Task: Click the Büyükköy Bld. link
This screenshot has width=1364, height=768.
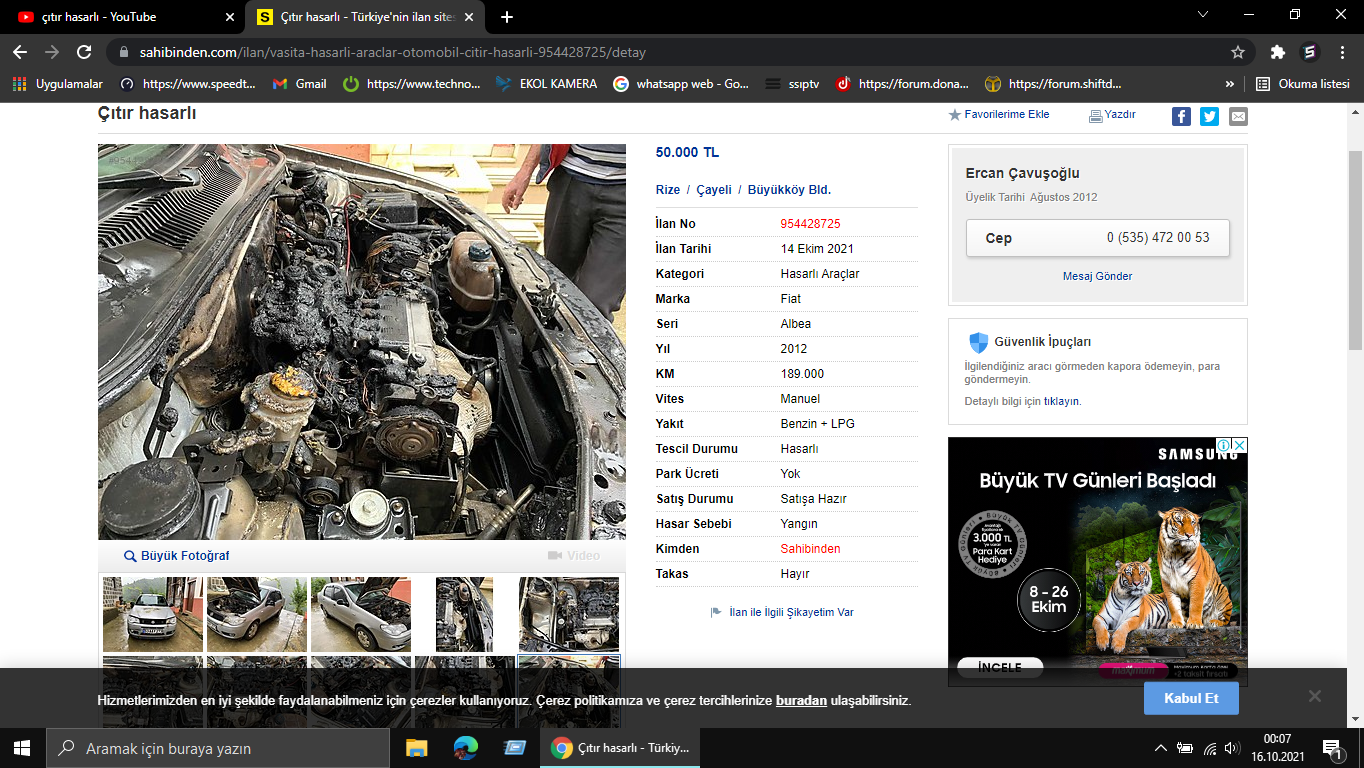Action: (x=789, y=190)
